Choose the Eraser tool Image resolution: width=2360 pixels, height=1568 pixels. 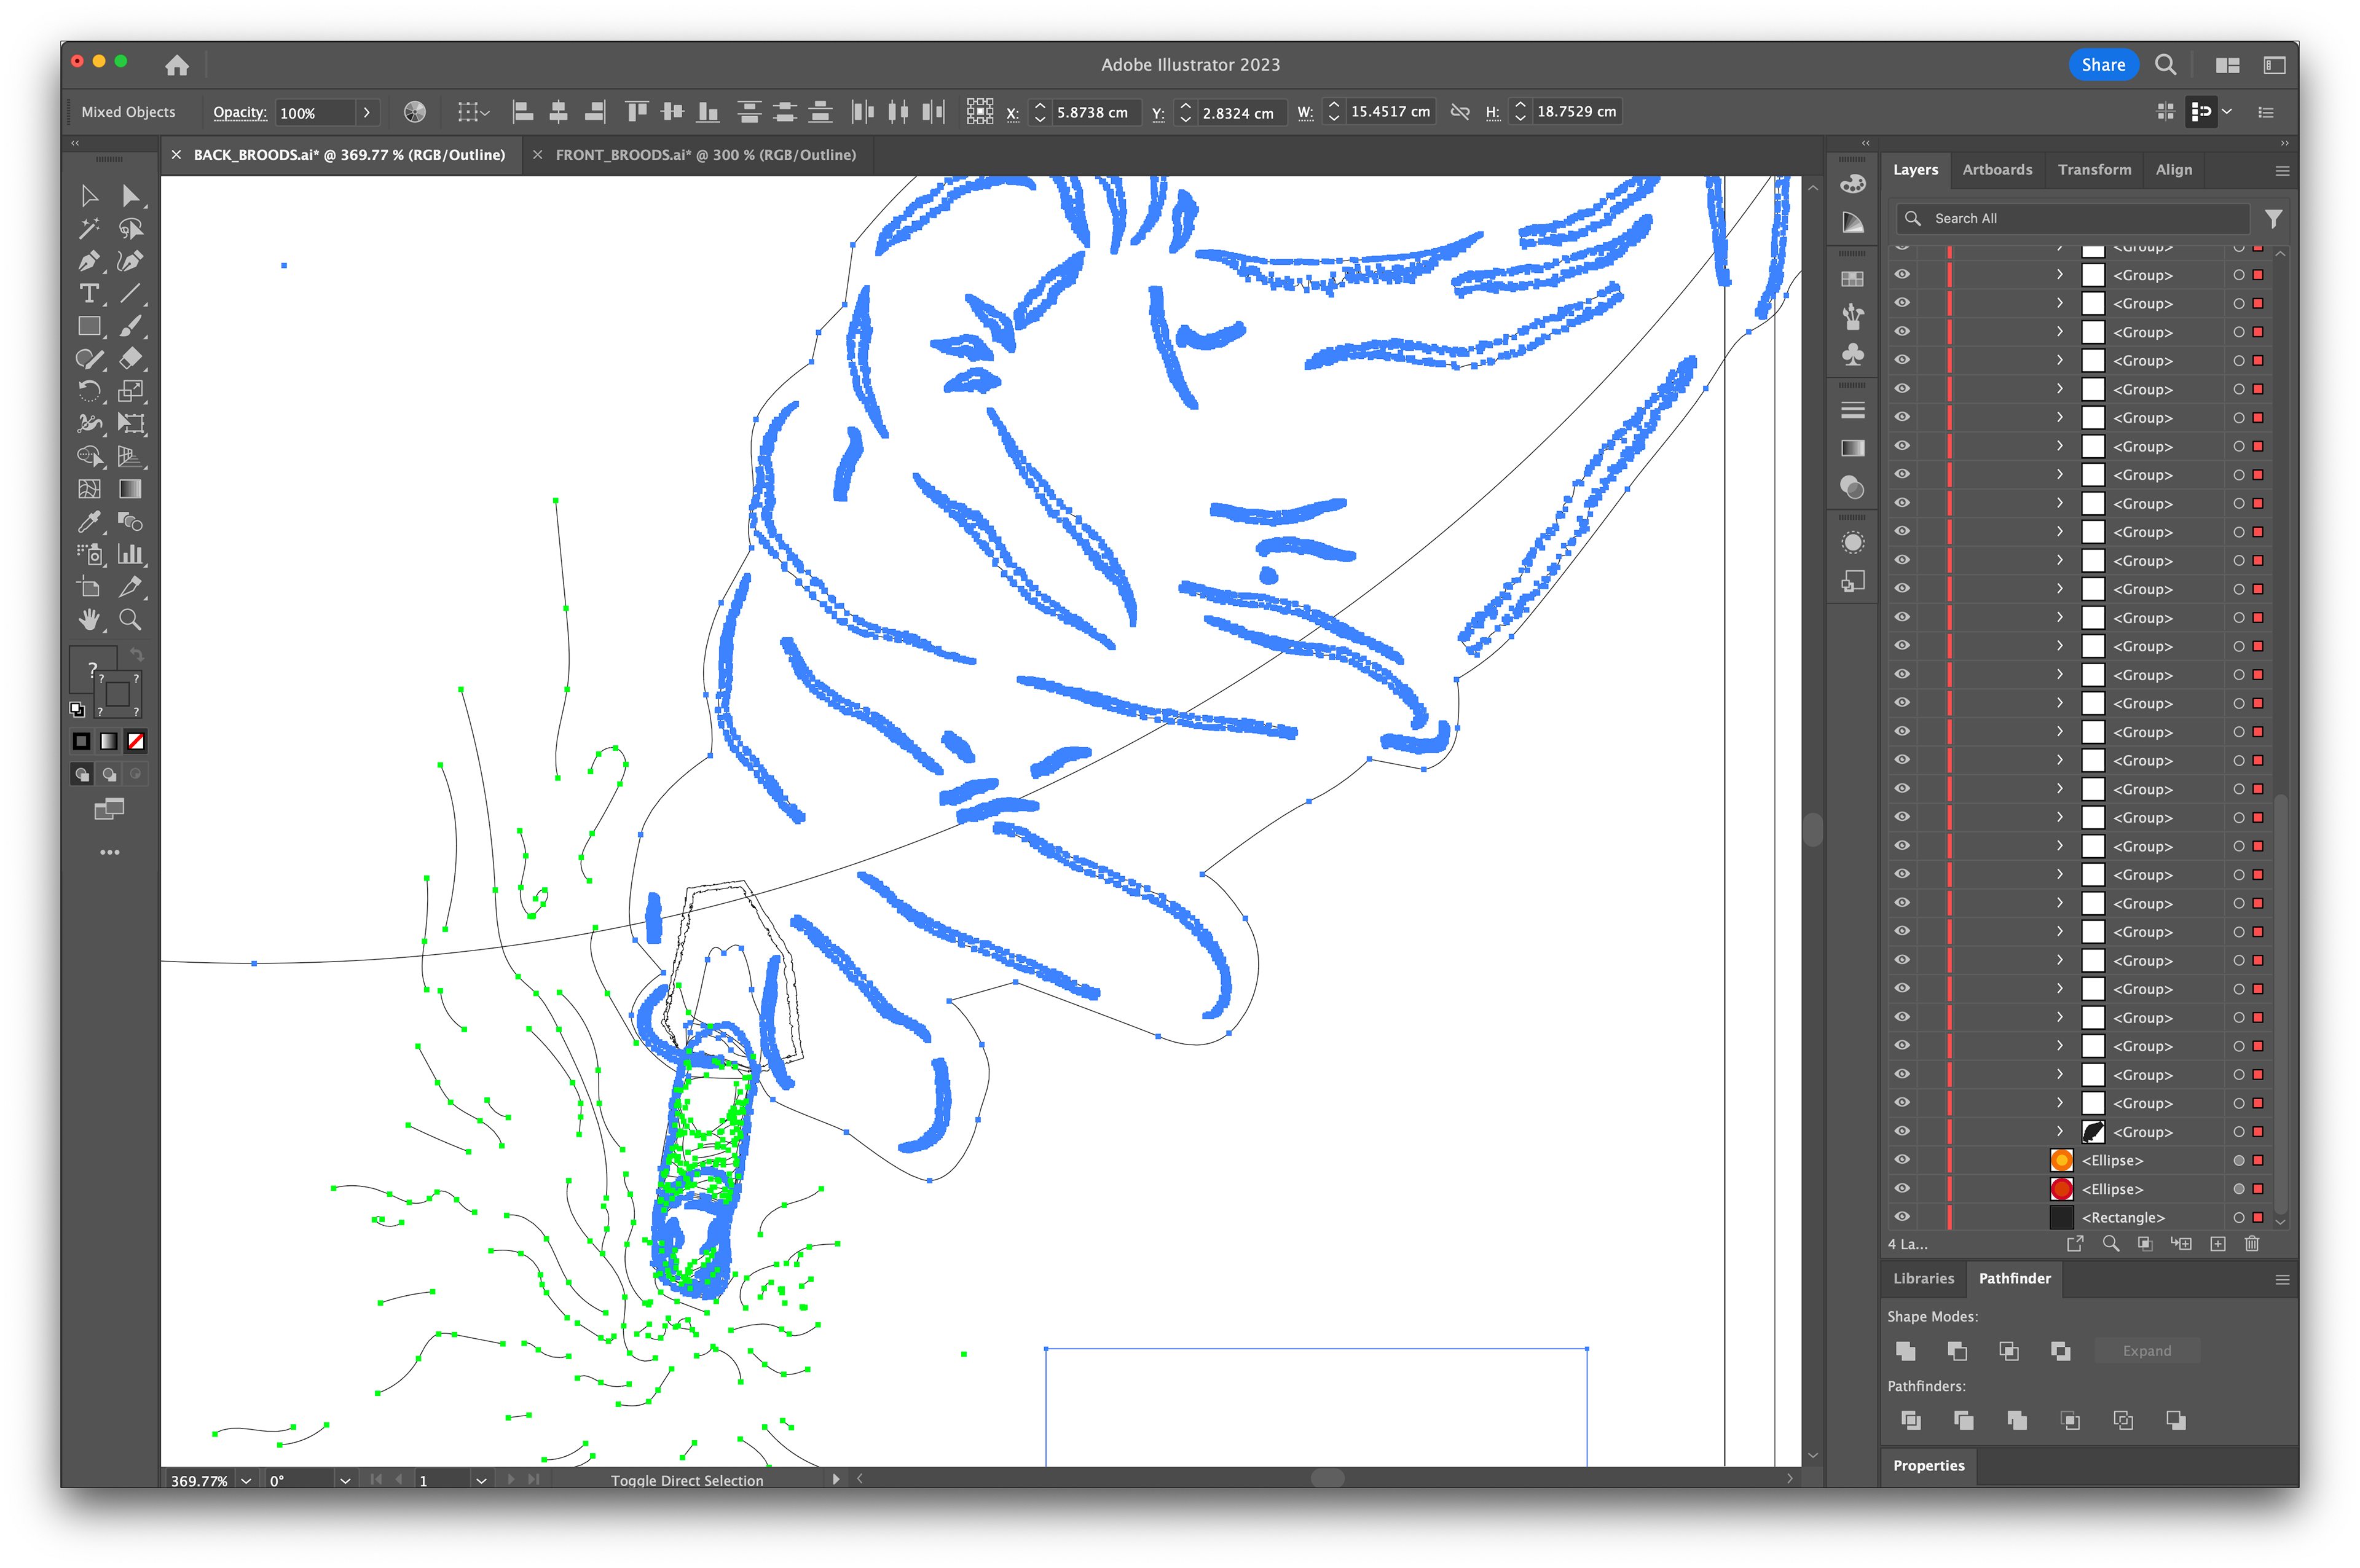tap(130, 358)
